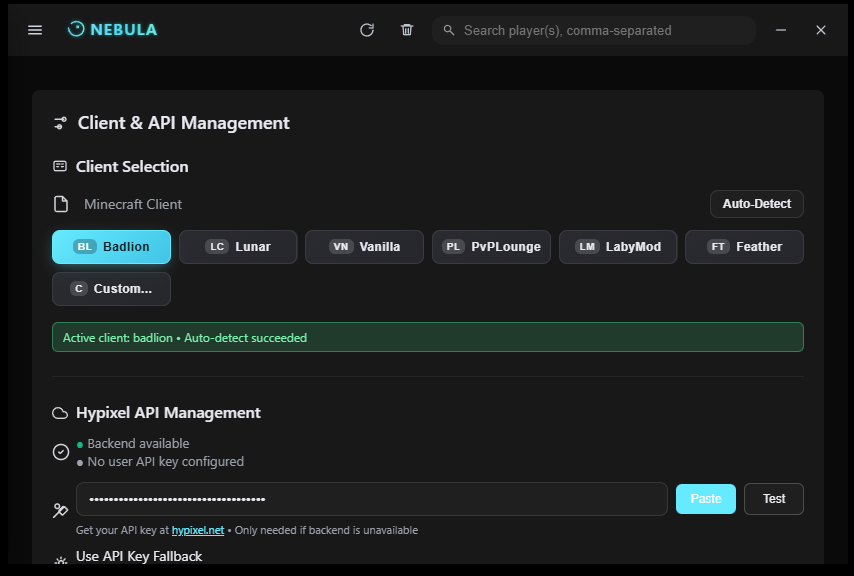Open the hamburger navigation menu
854x576 pixels.
[34, 29]
